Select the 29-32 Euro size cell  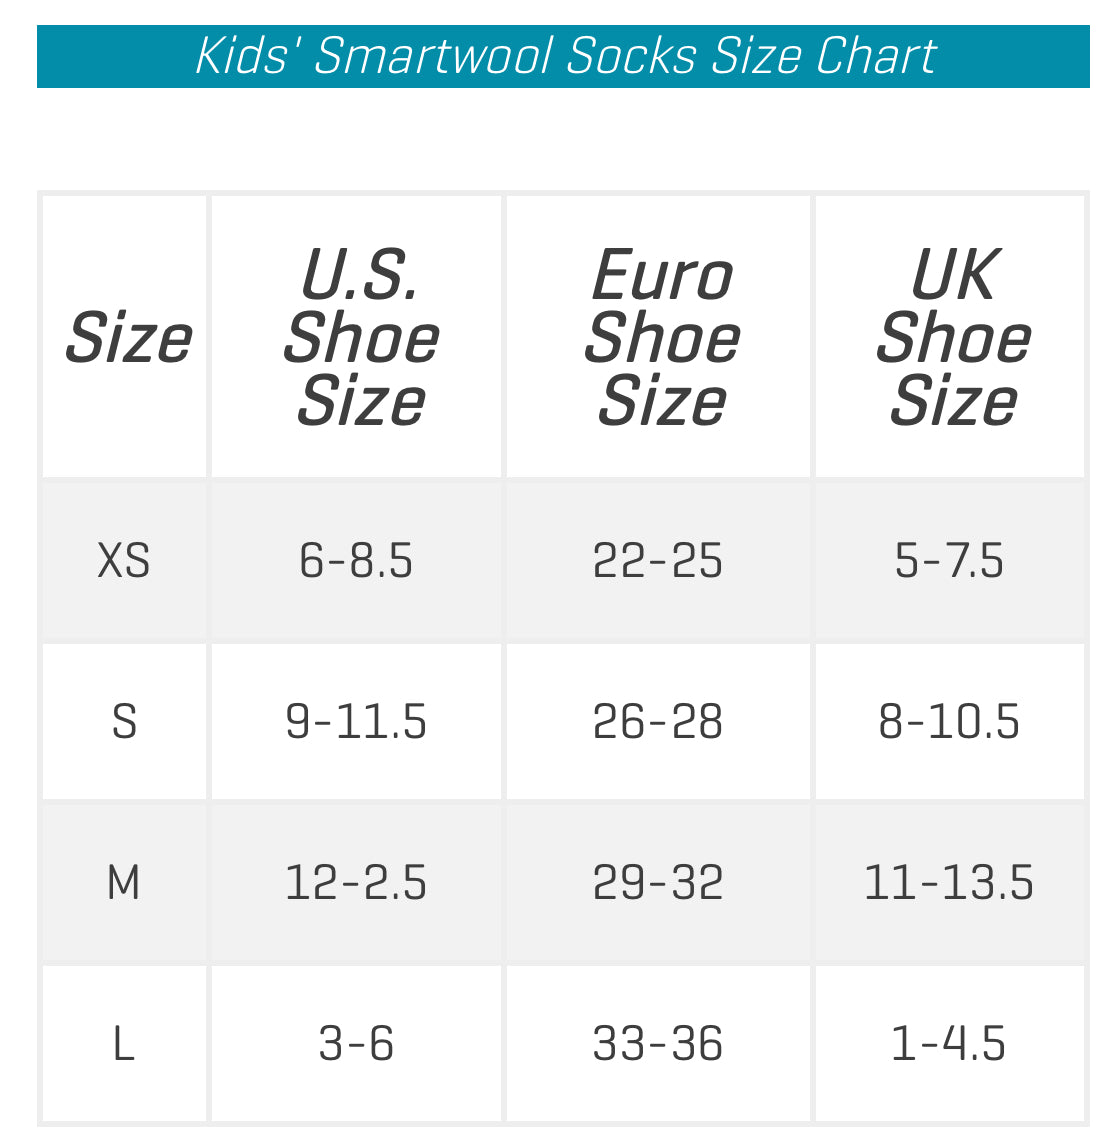(658, 882)
